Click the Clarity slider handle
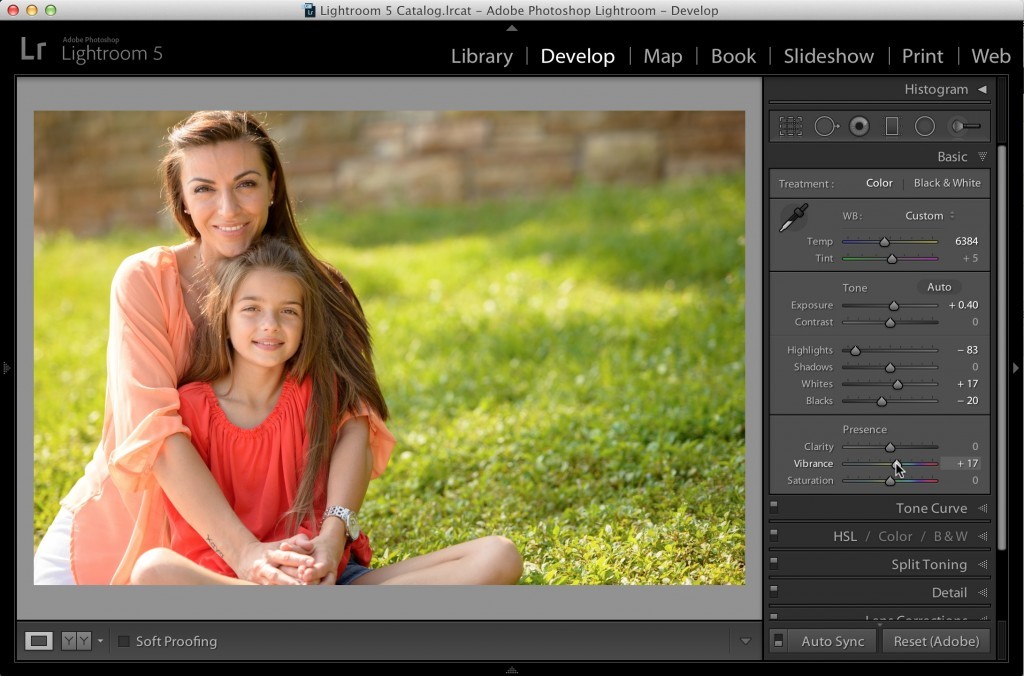The height and width of the screenshot is (676, 1024). coord(890,447)
